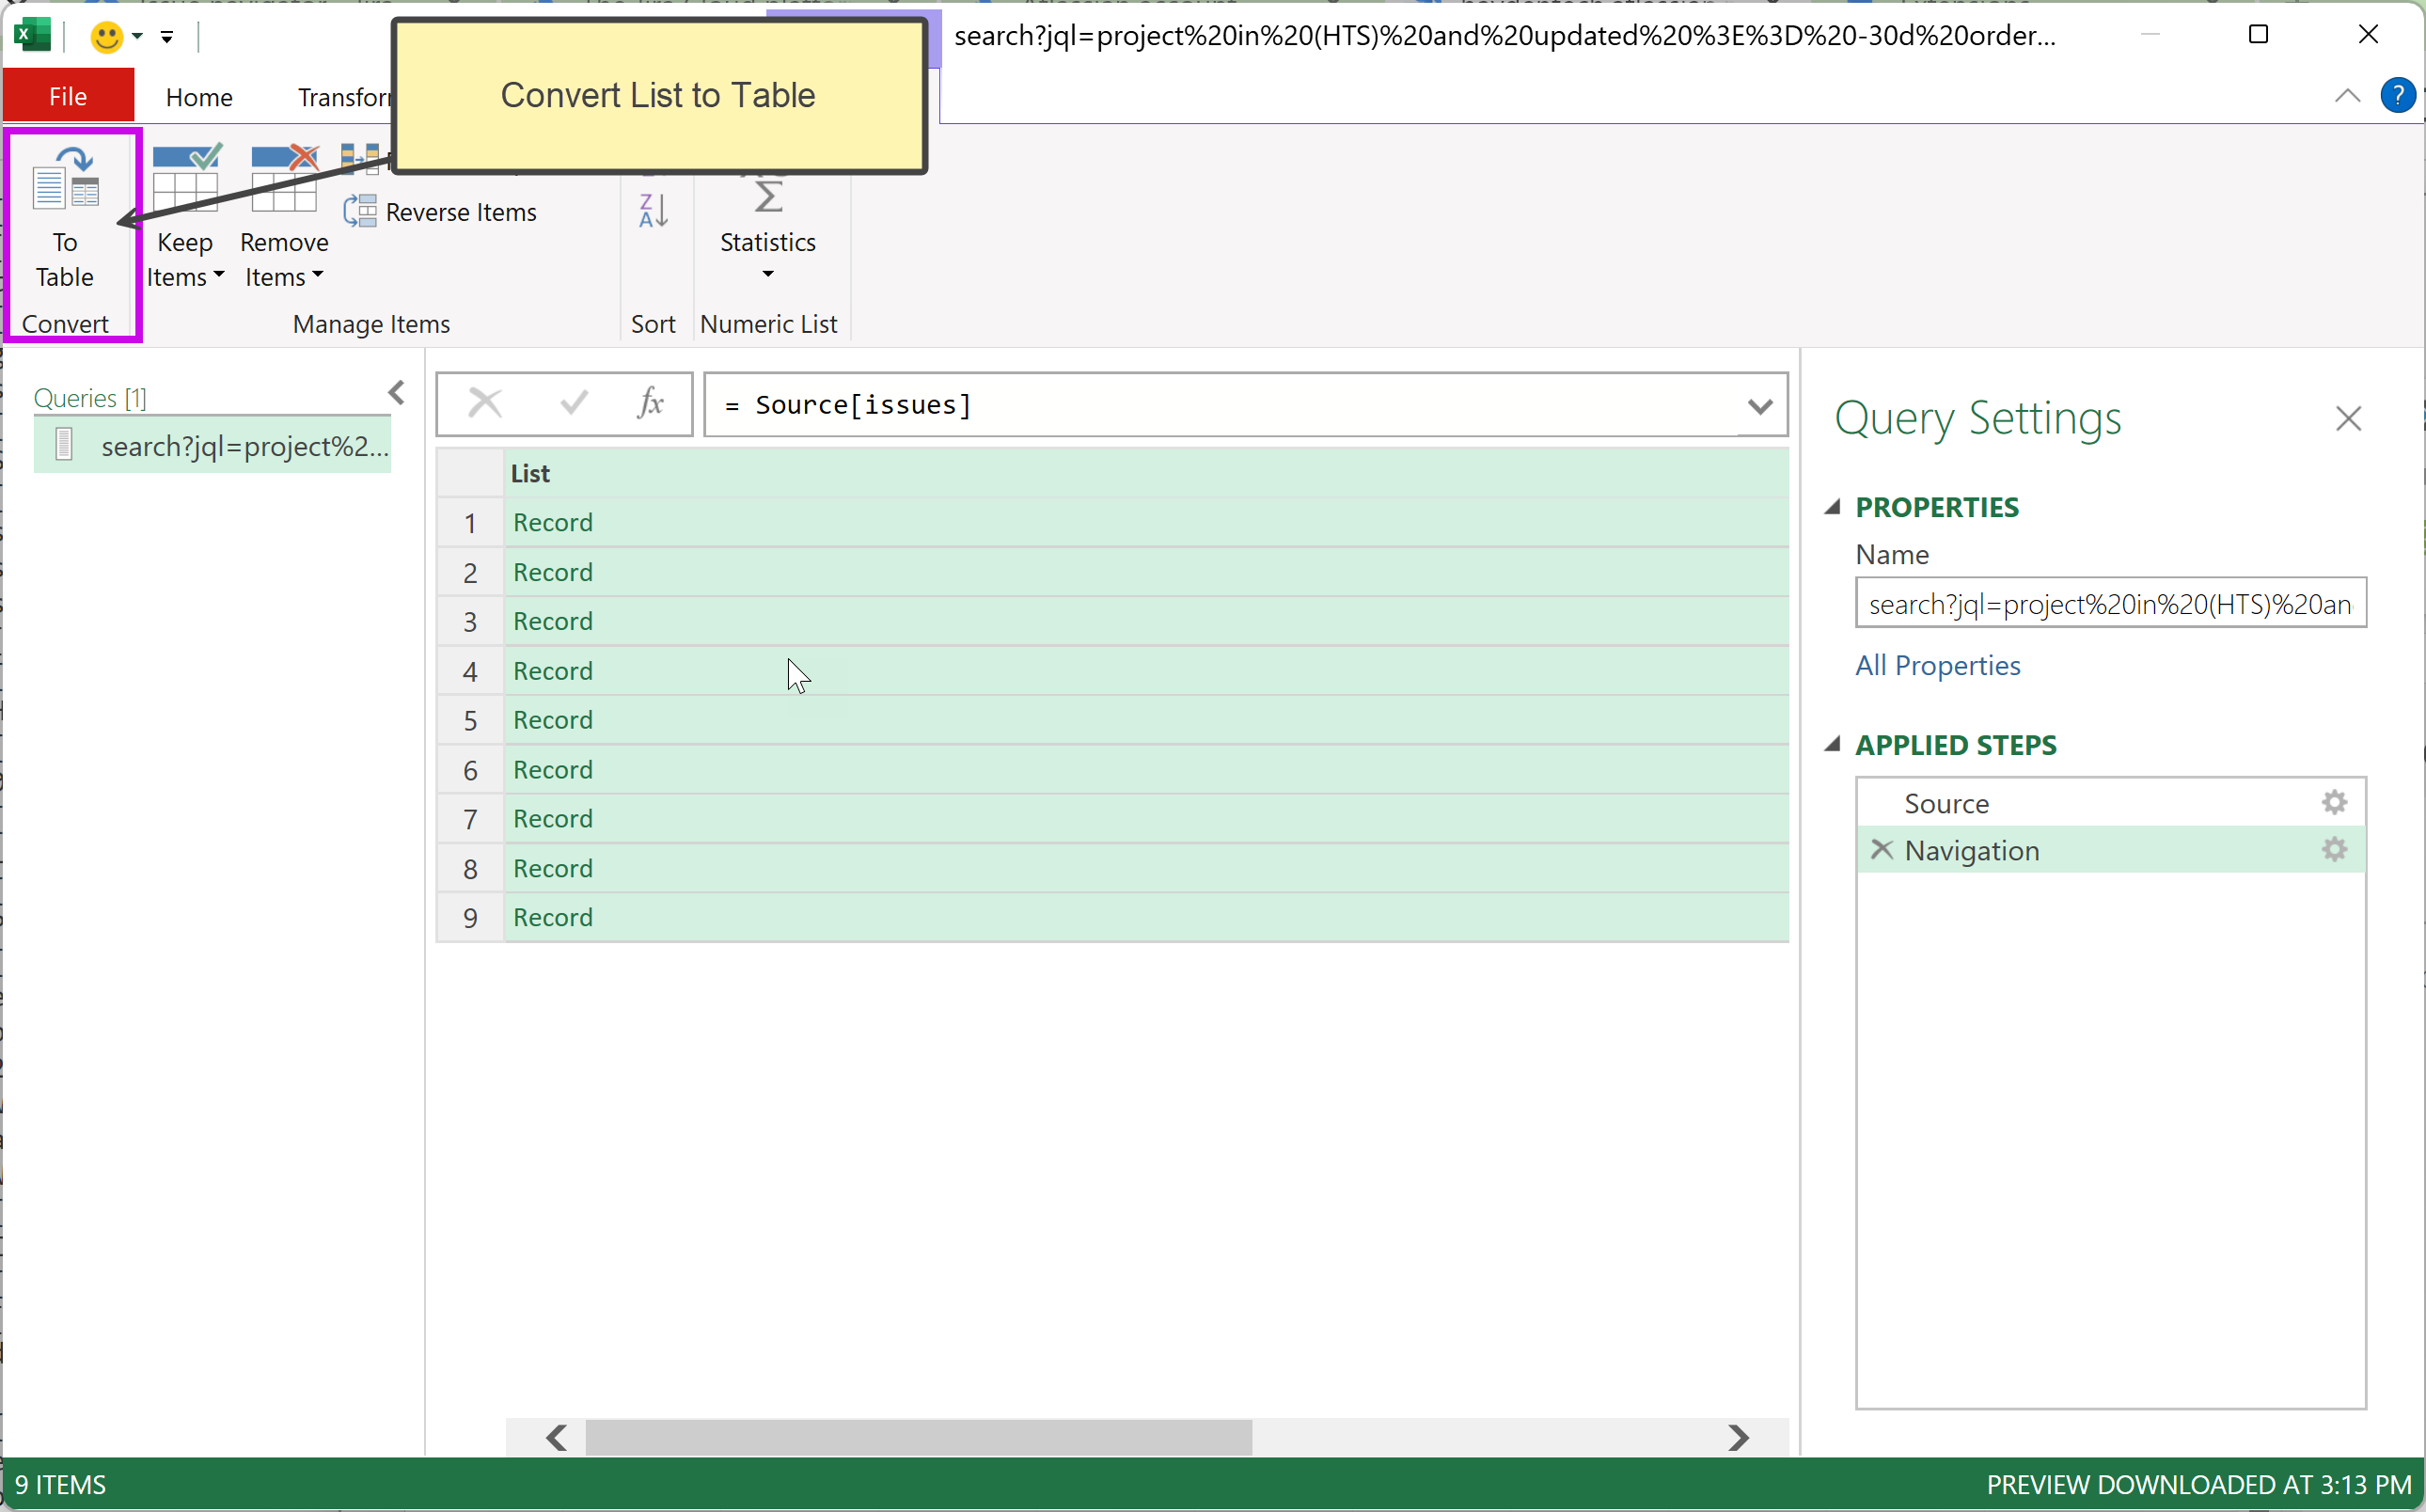Click the formula bar confirm checkmark
The image size is (2426, 1512).
coord(574,404)
